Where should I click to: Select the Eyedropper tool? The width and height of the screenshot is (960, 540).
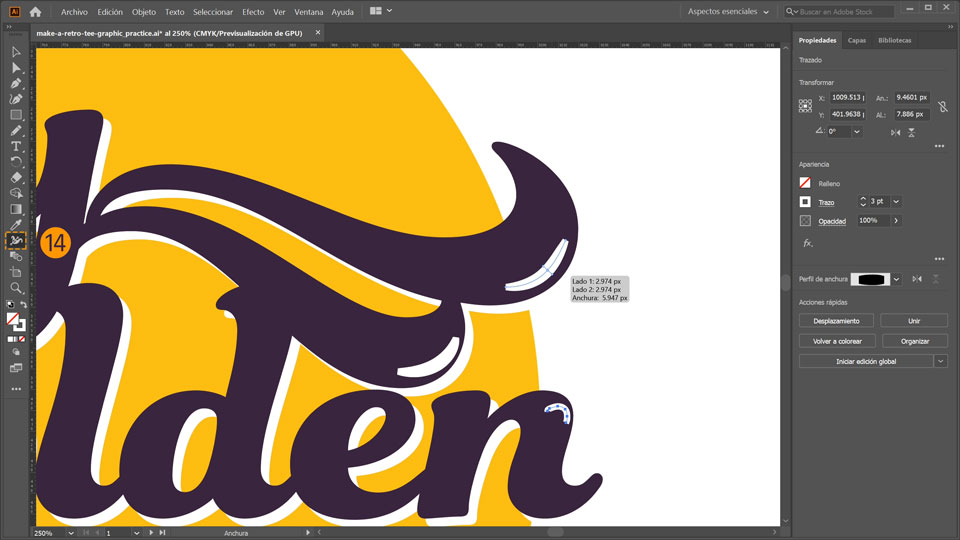click(16, 225)
